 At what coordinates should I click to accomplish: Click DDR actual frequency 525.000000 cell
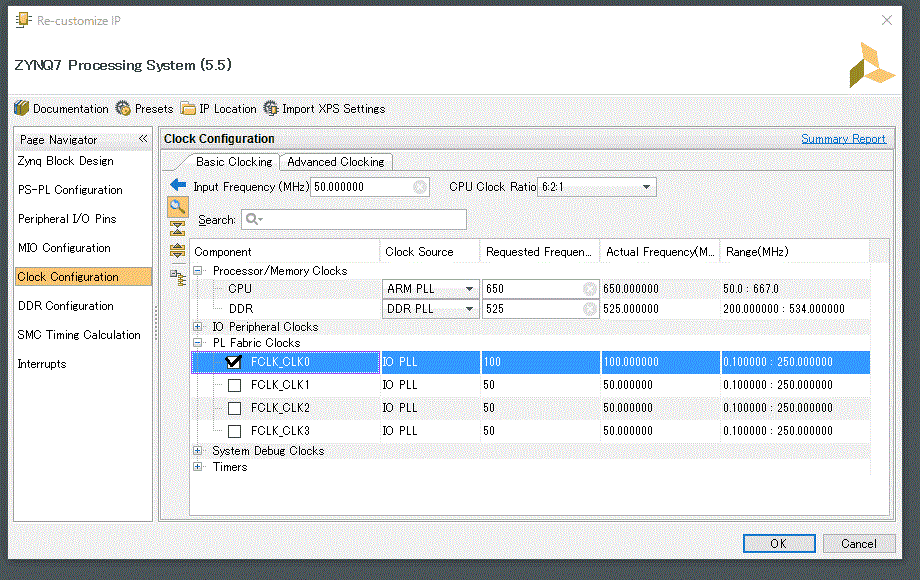[660, 309]
